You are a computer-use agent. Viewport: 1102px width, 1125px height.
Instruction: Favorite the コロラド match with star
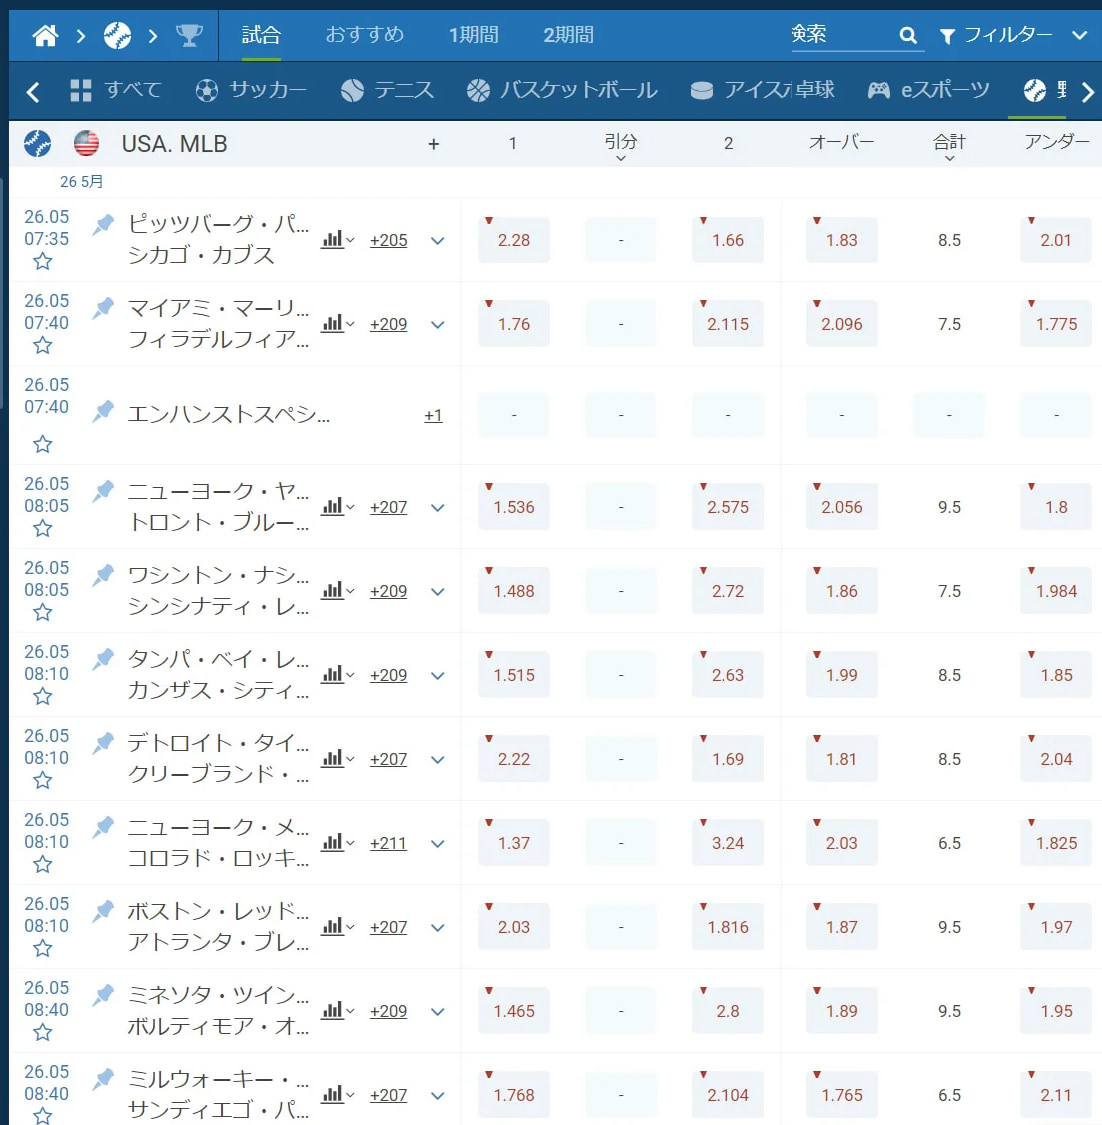pyautogui.click(x=43, y=865)
